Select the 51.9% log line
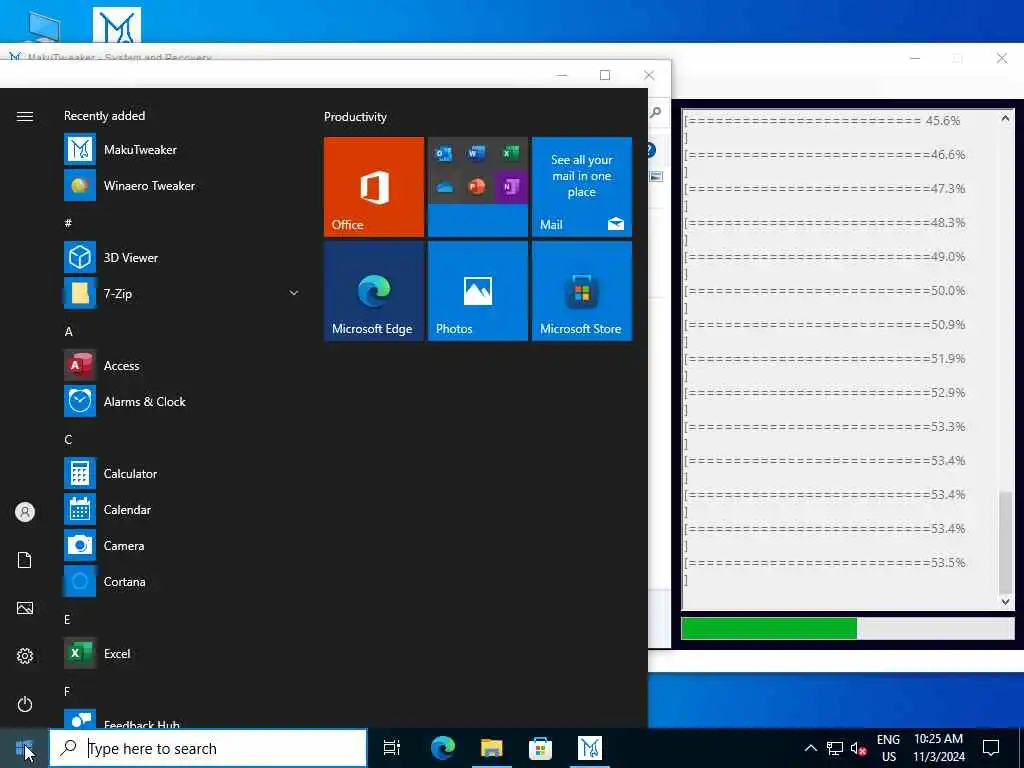The height and width of the screenshot is (768, 1024). point(825,359)
